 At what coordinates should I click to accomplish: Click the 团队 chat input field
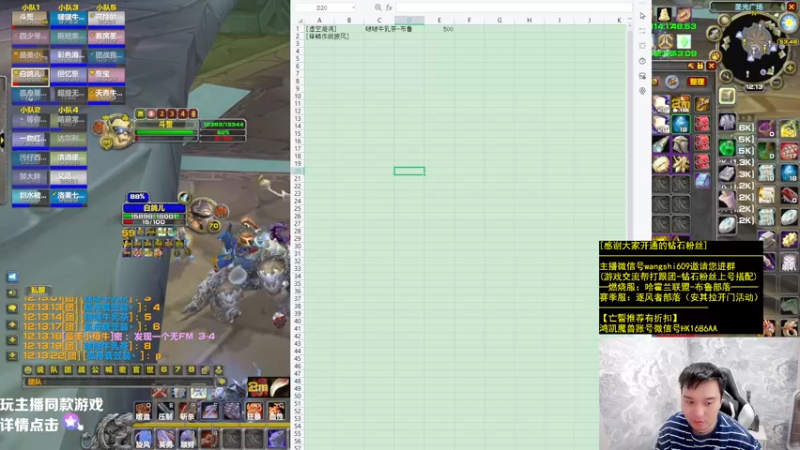[118, 382]
